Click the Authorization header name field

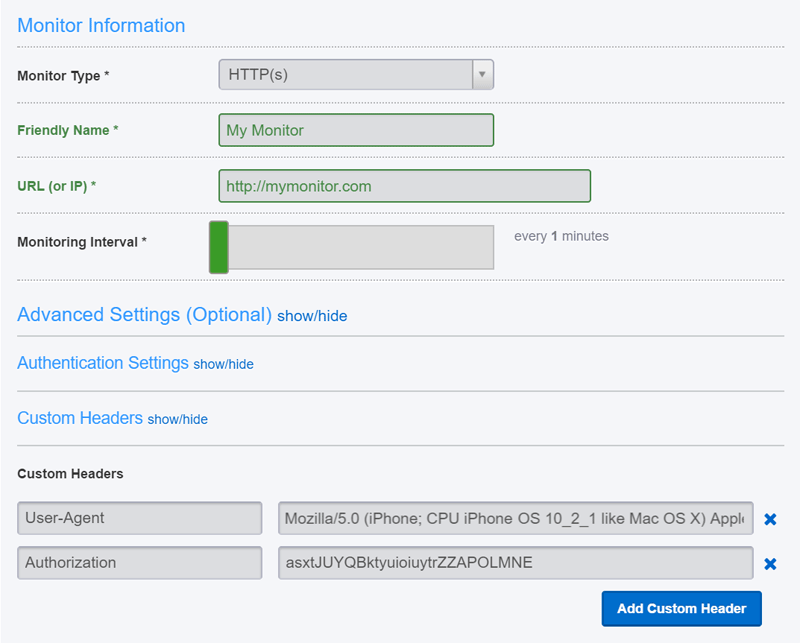(x=139, y=563)
